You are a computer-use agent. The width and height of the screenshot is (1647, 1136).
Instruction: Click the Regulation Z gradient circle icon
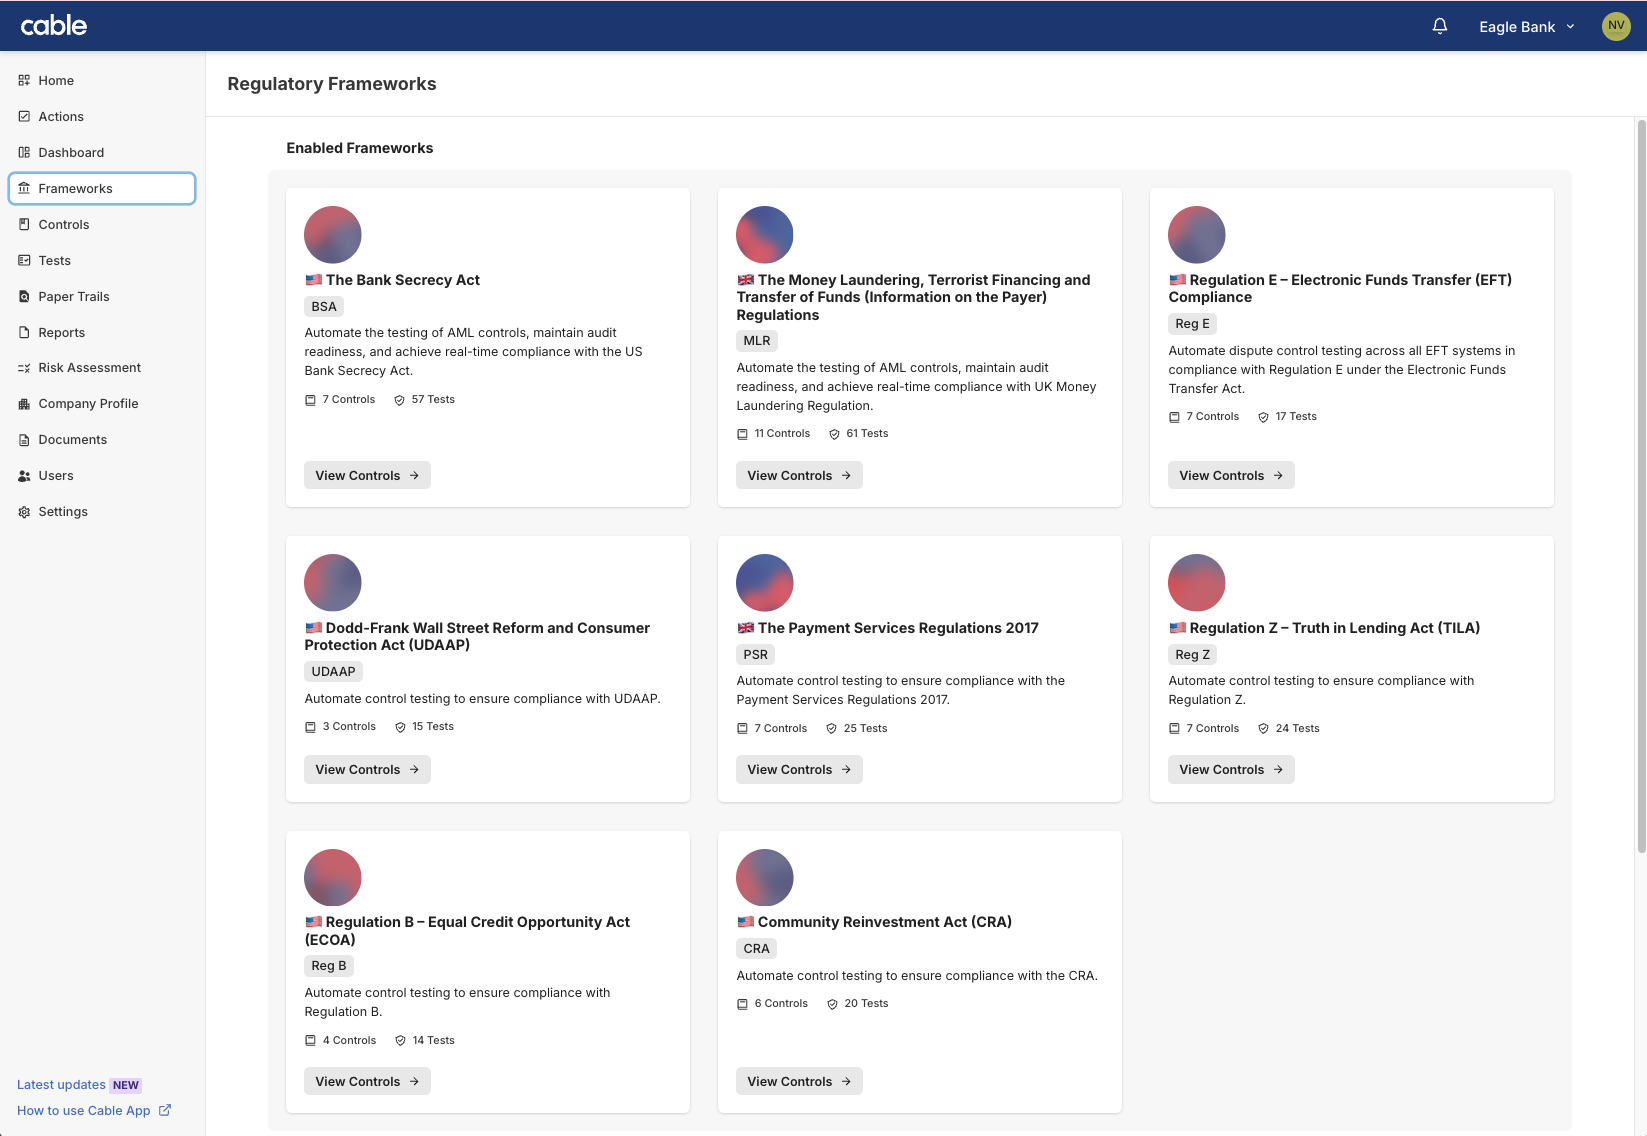[1196, 583]
